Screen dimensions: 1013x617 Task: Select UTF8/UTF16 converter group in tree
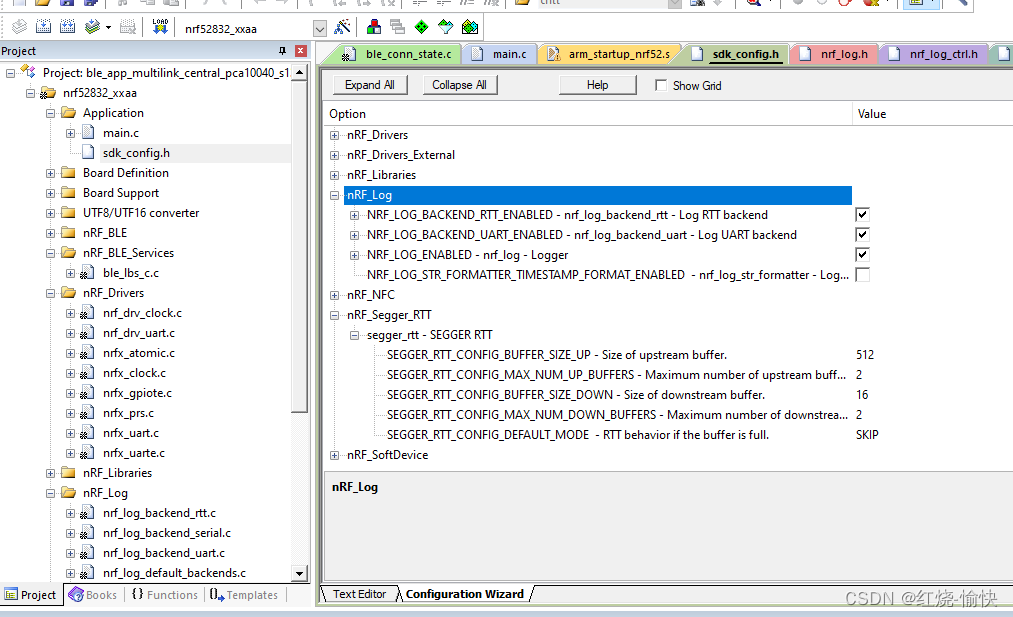point(141,213)
